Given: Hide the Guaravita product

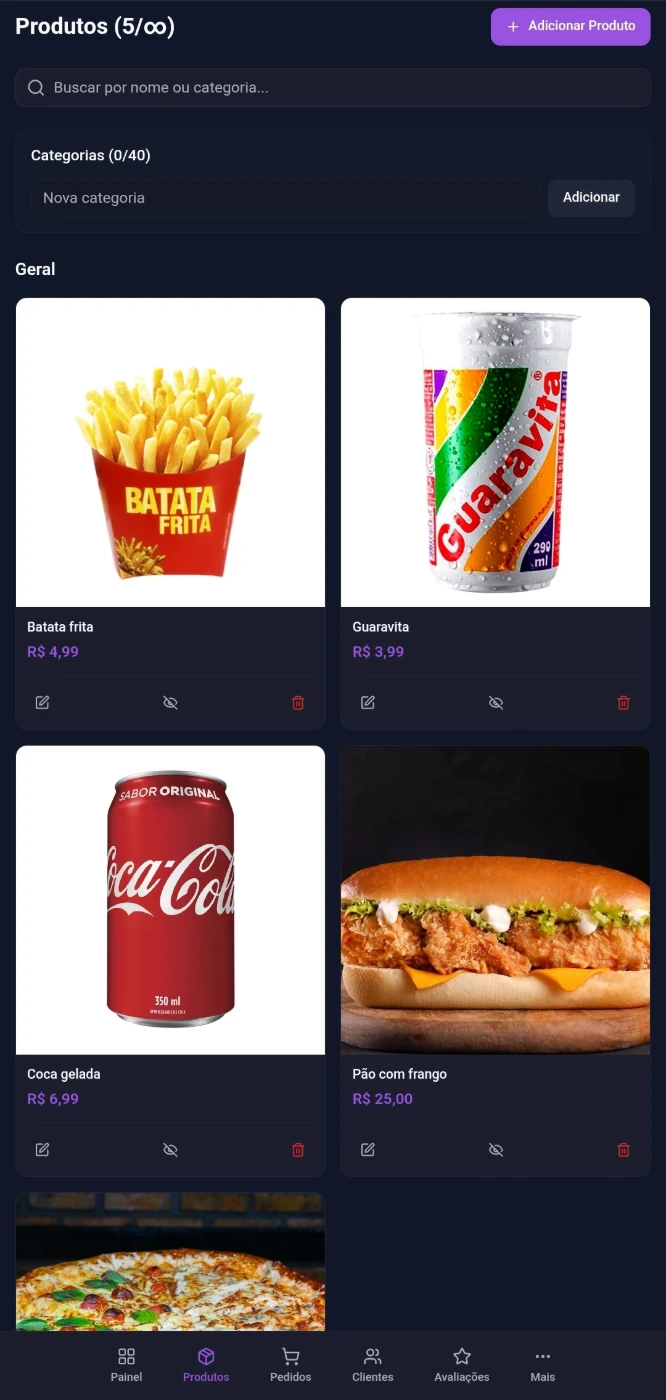Looking at the screenshot, I should coord(496,703).
